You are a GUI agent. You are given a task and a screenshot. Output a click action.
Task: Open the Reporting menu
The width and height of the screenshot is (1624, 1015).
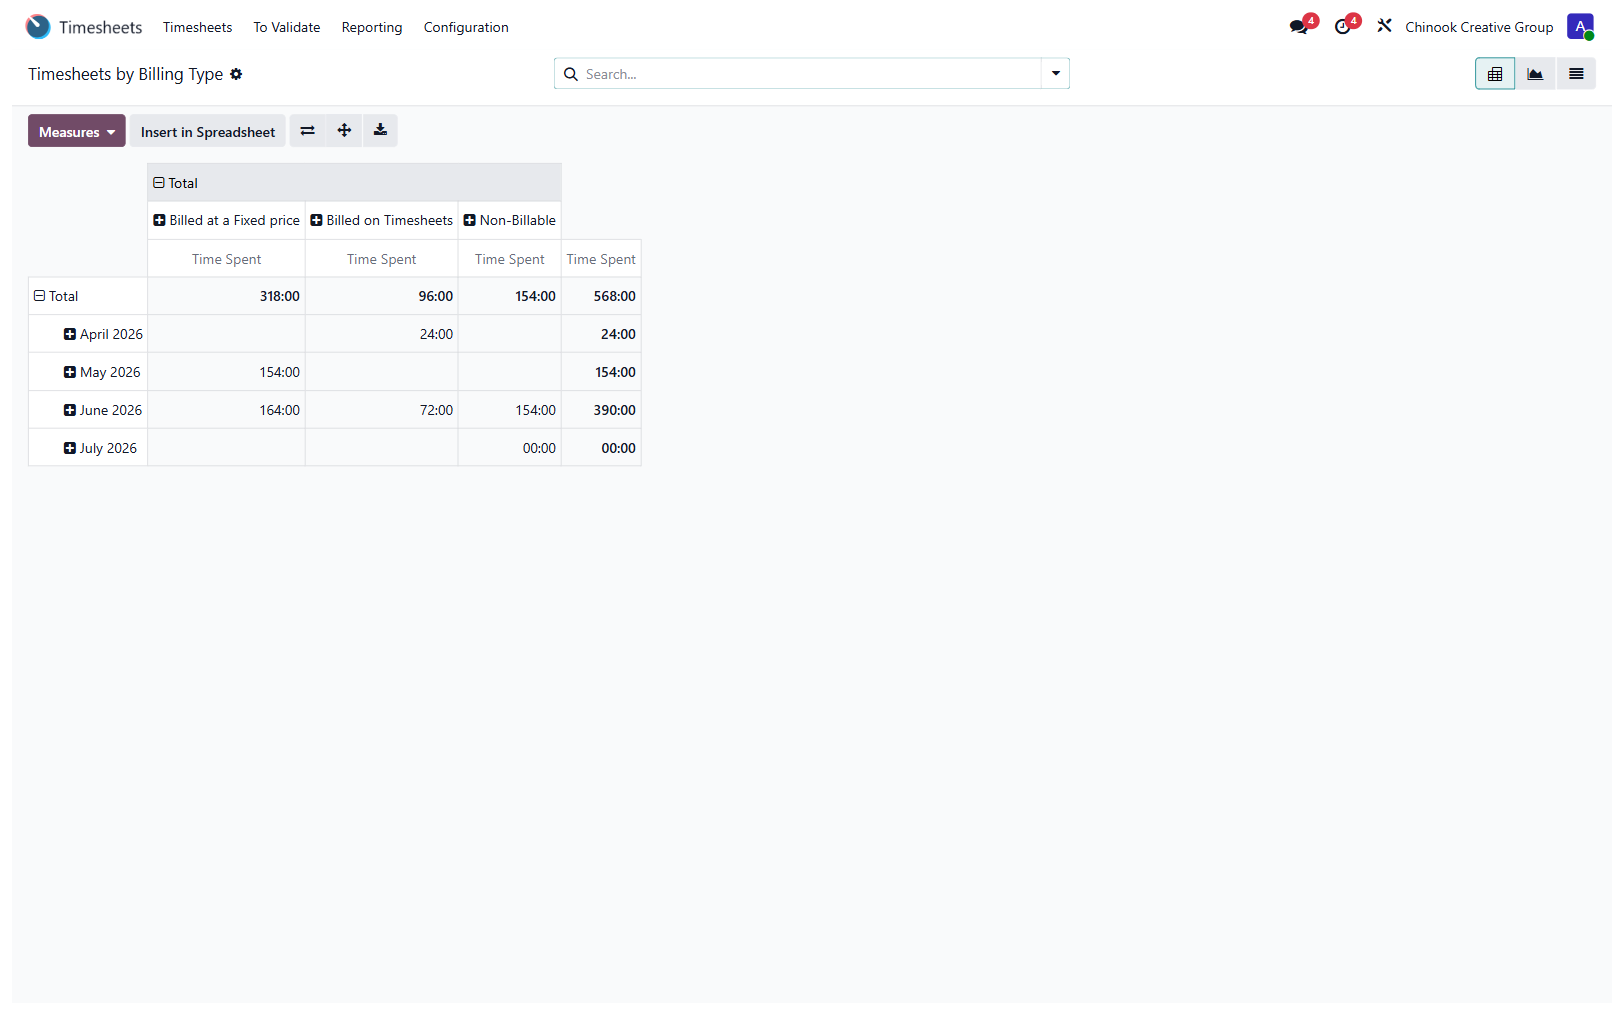tap(372, 27)
